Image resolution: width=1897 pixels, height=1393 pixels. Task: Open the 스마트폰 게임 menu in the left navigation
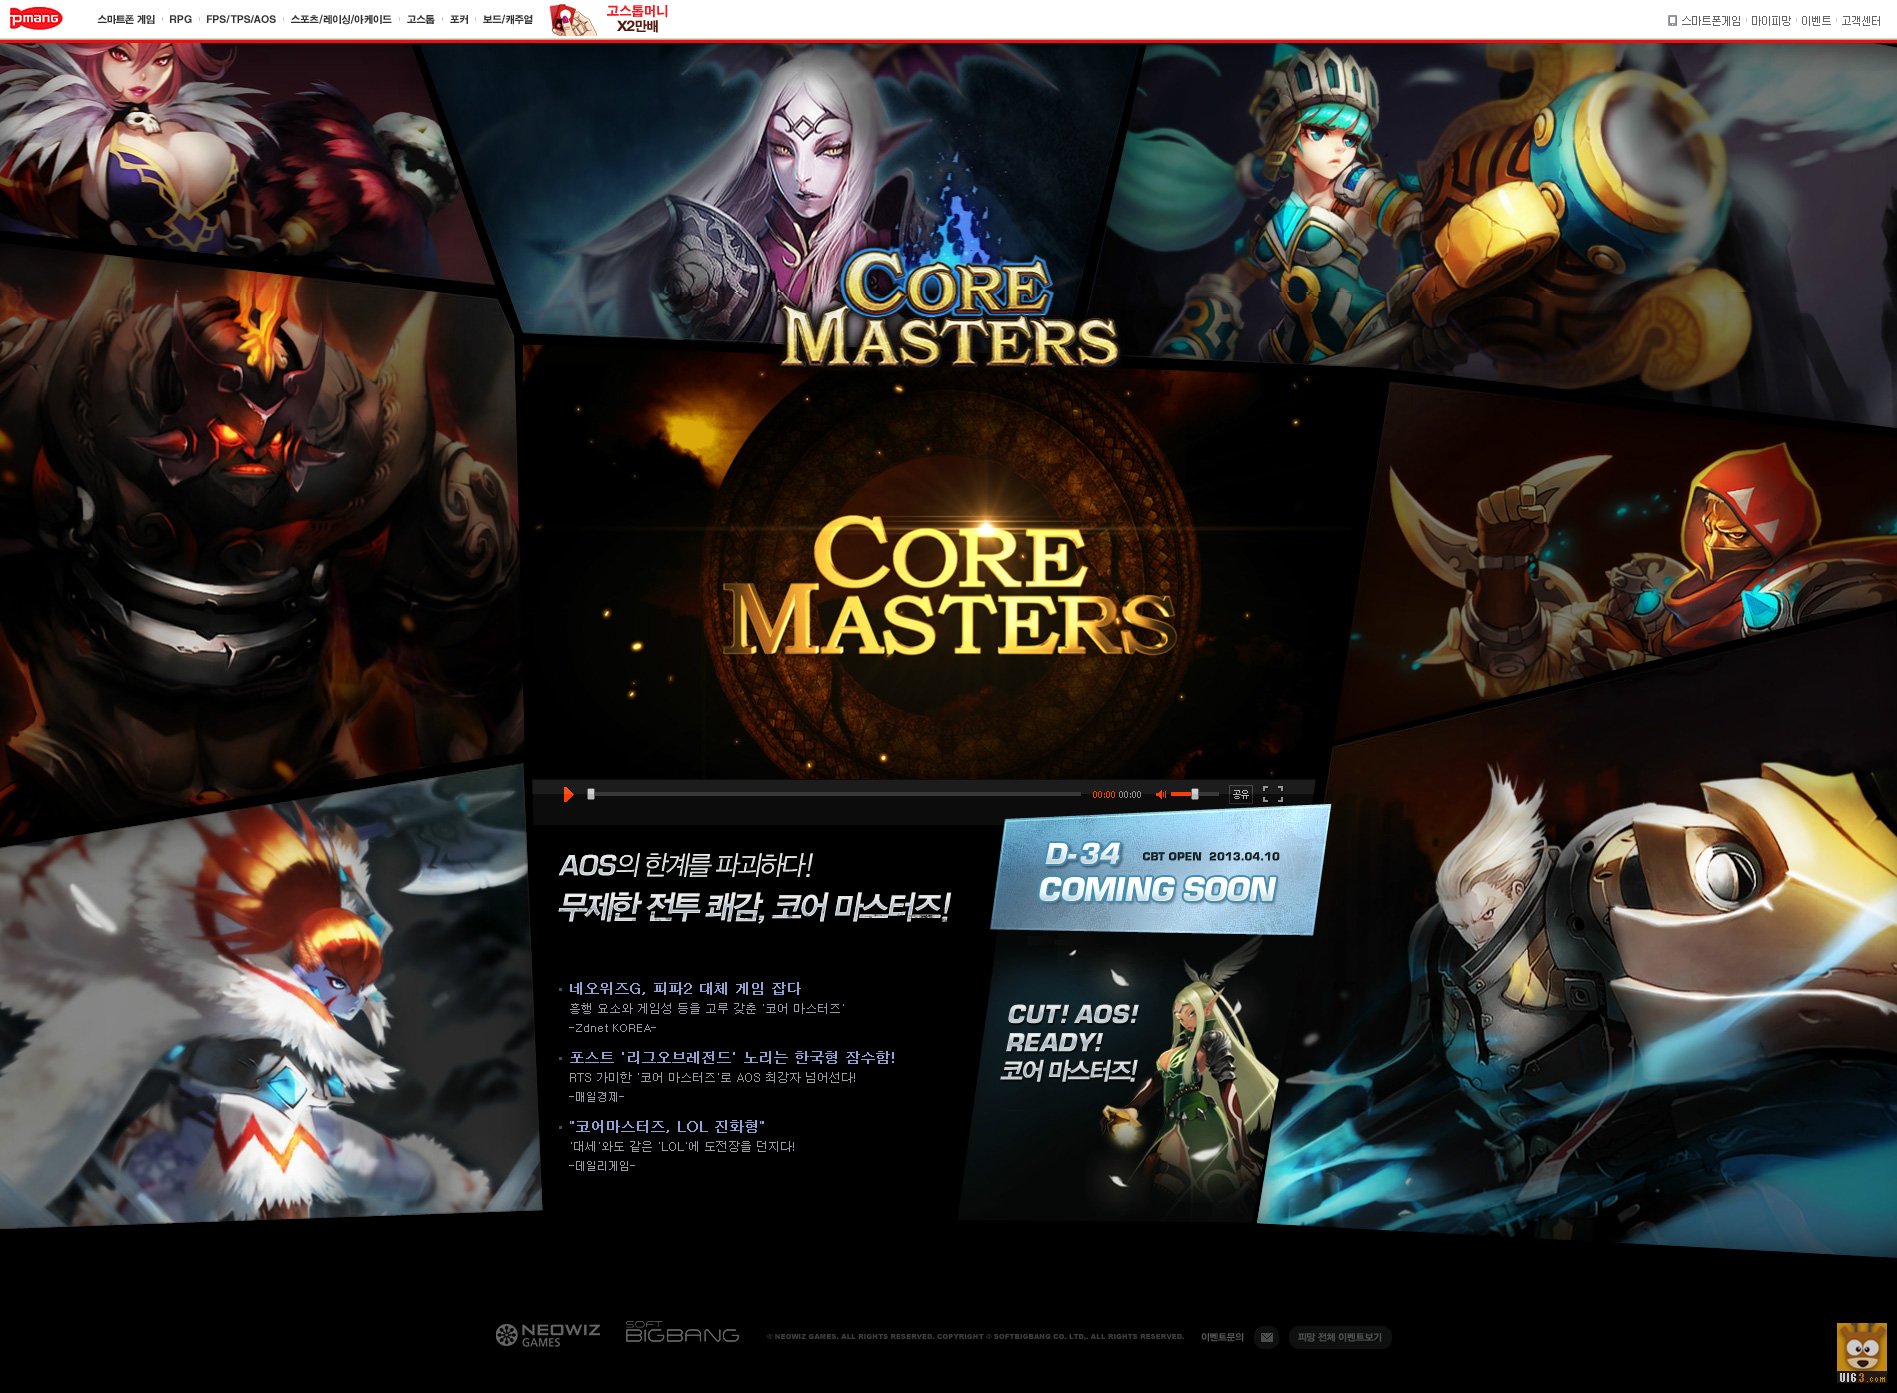tap(126, 20)
